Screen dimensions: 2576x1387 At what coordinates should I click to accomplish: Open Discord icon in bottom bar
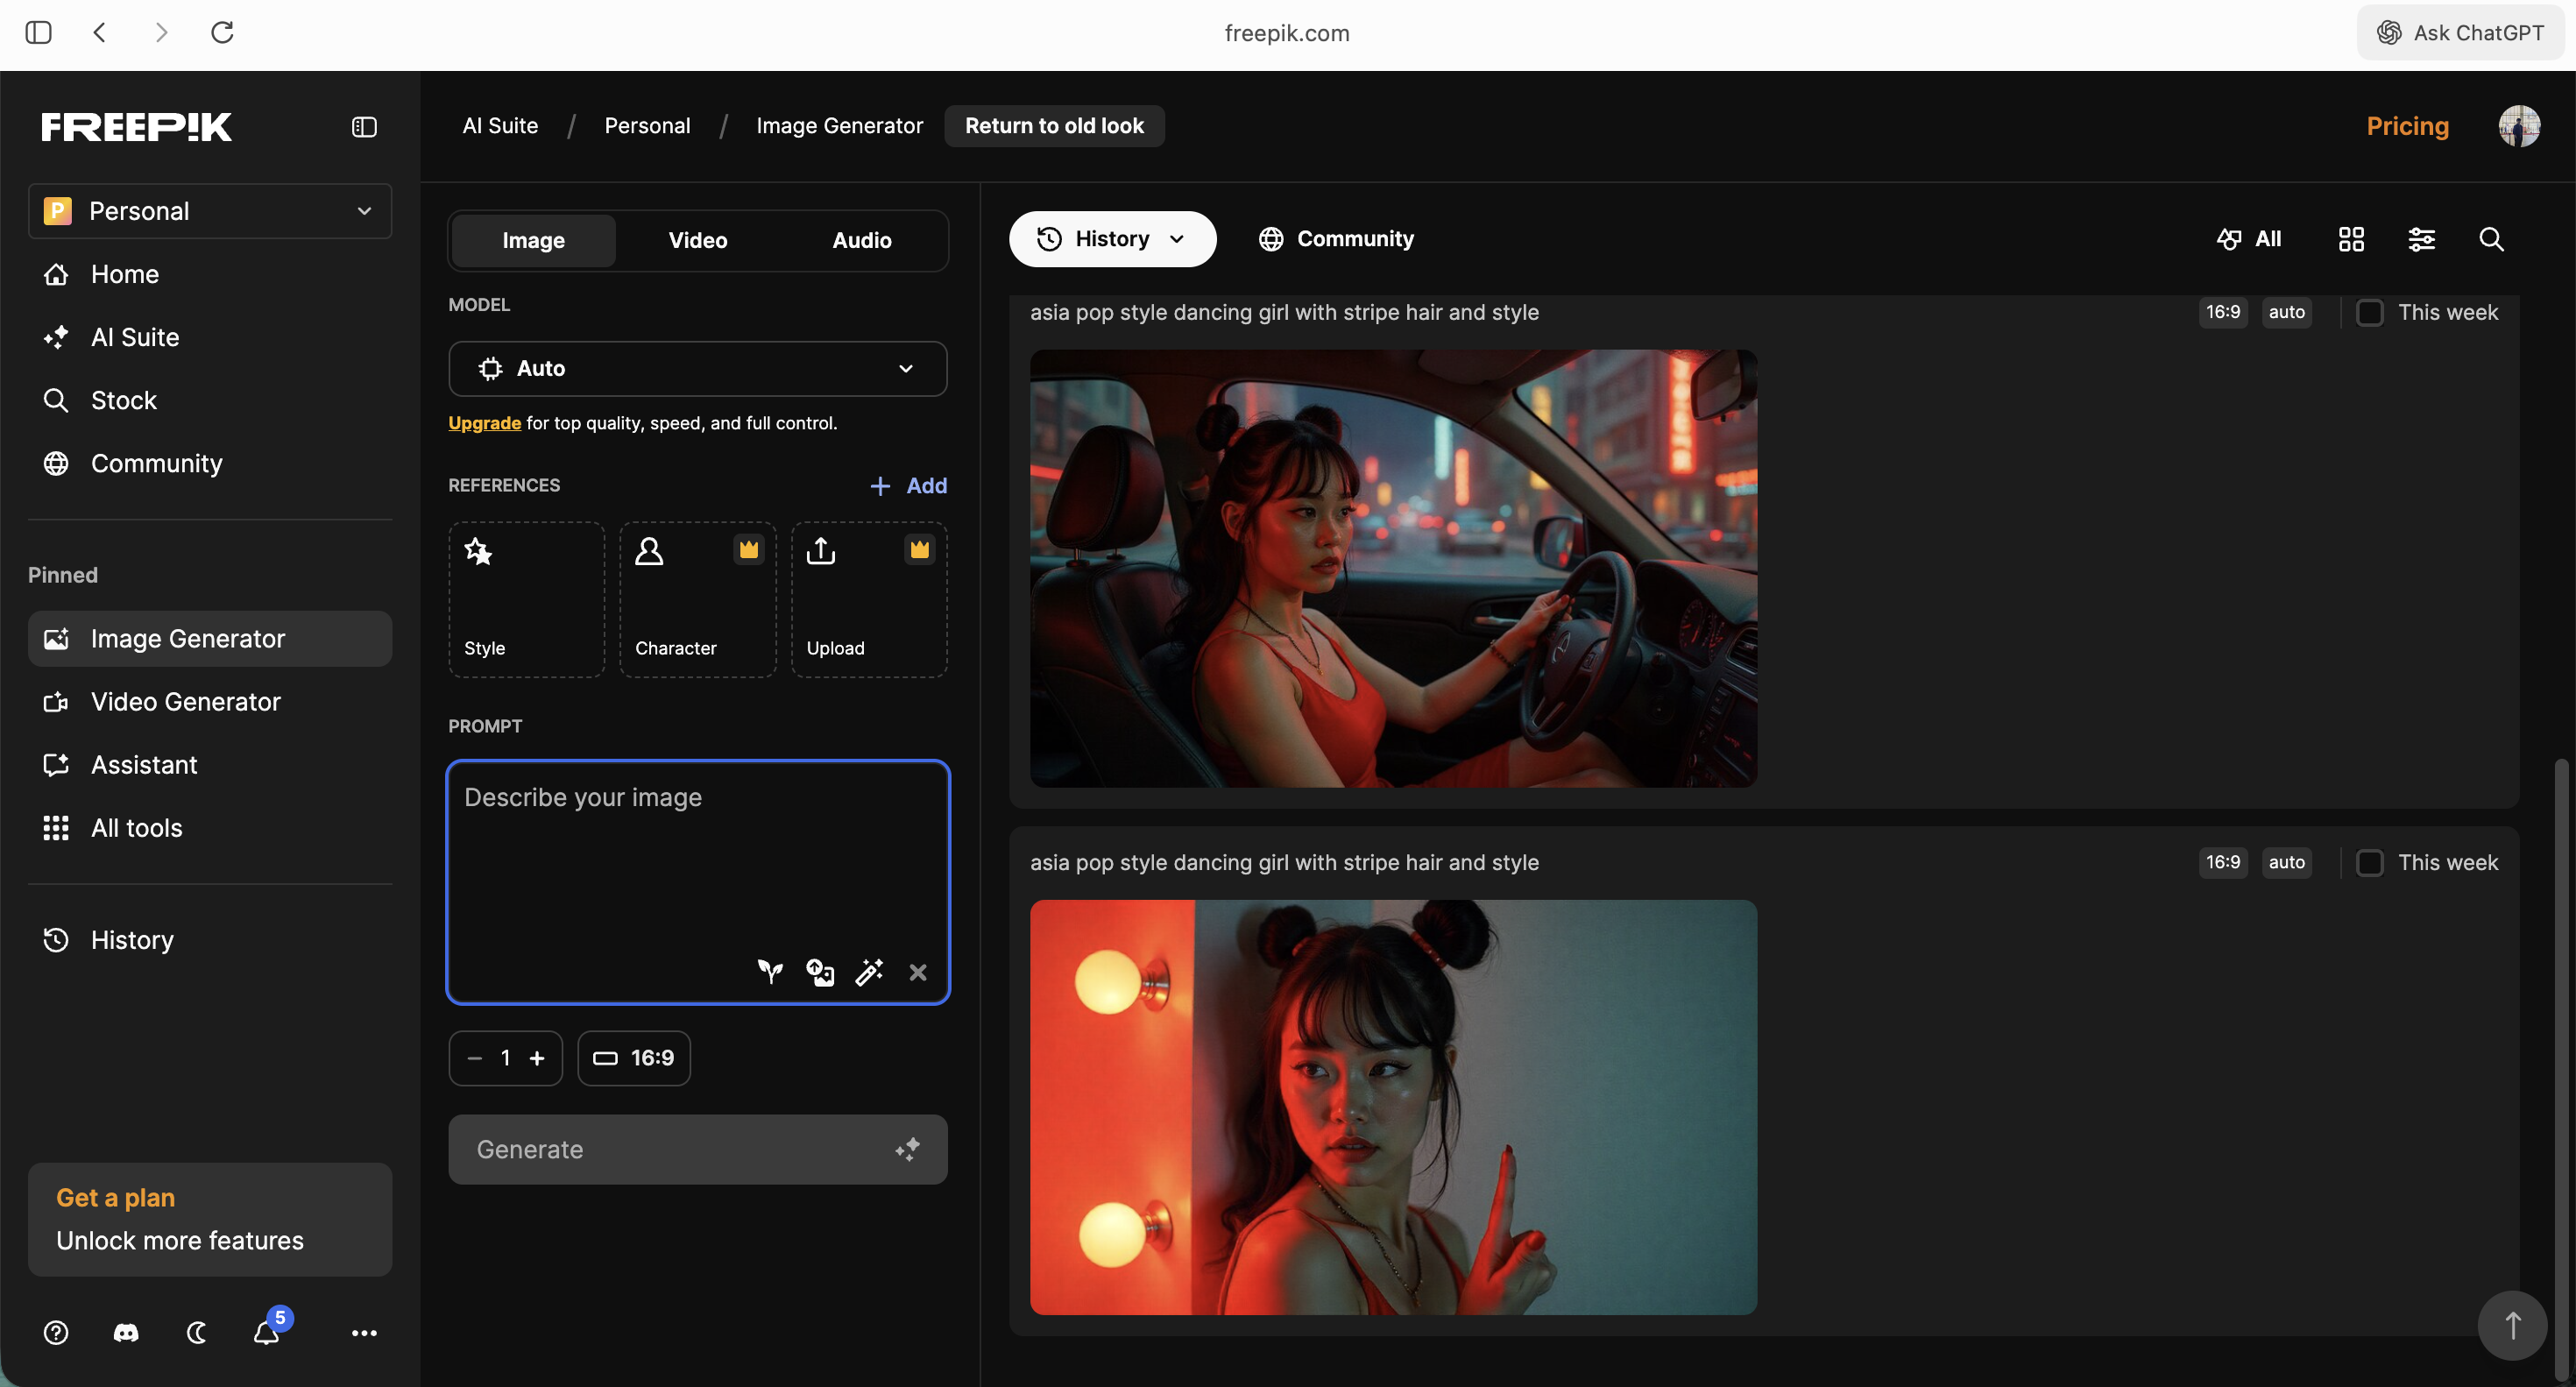[126, 1332]
